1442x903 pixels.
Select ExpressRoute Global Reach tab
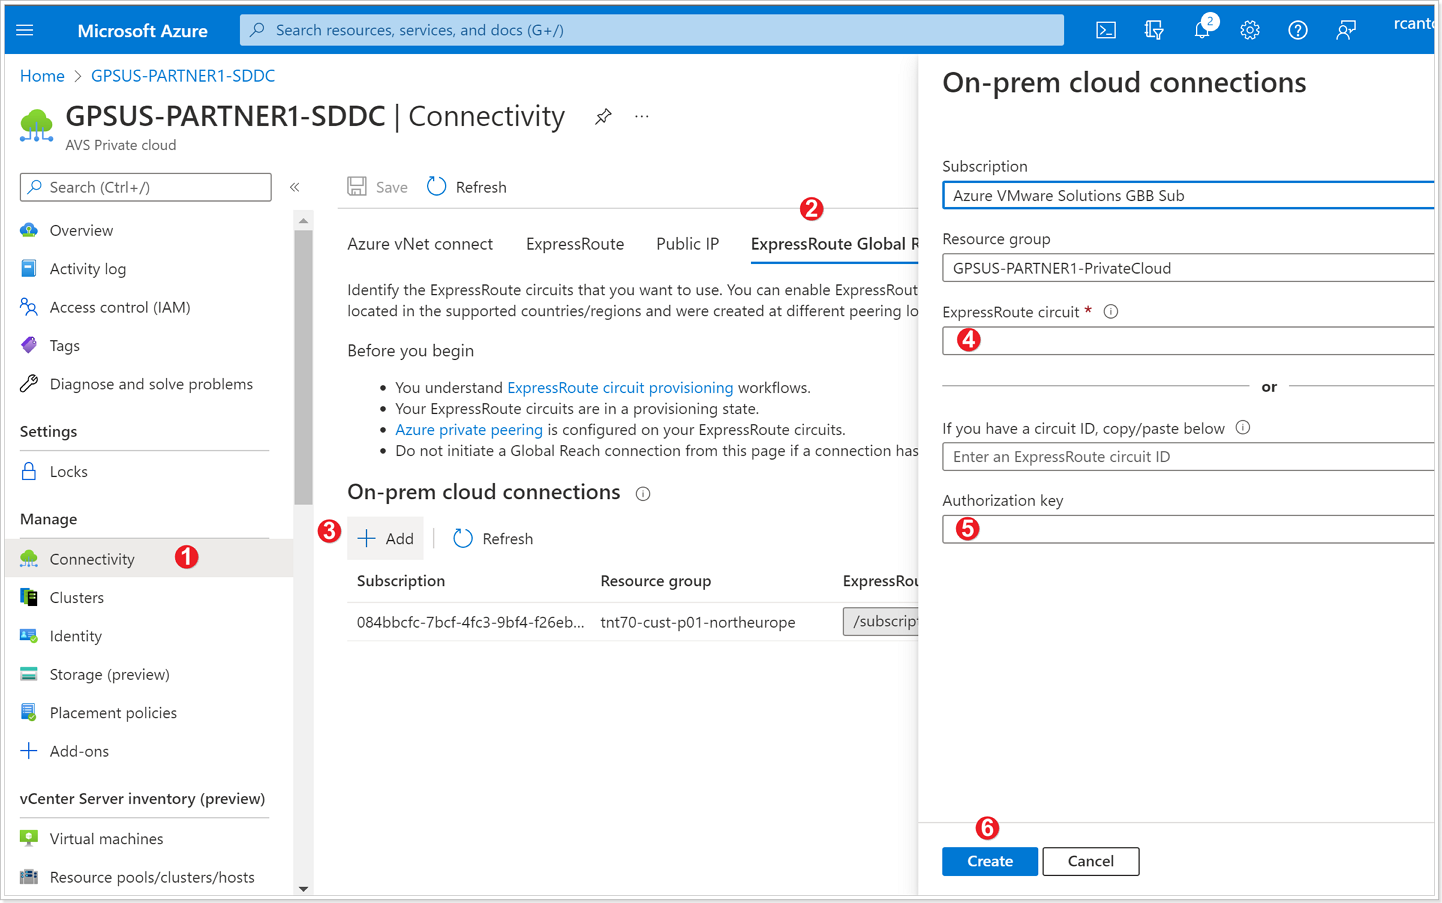tap(834, 244)
